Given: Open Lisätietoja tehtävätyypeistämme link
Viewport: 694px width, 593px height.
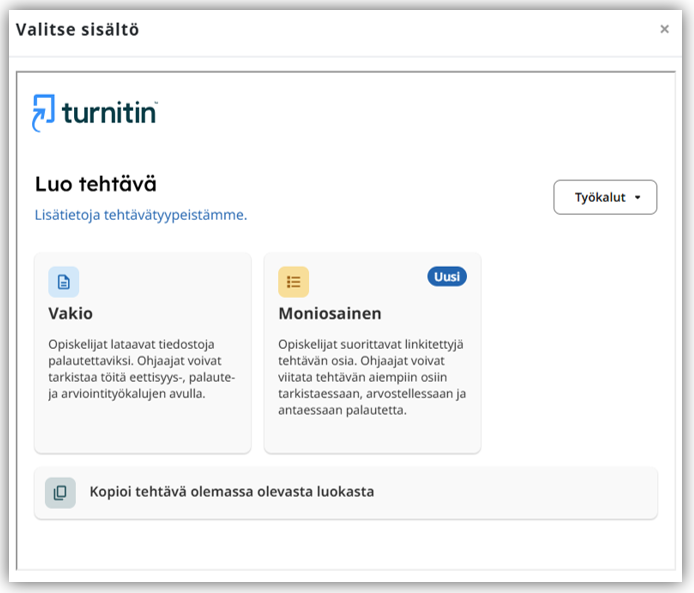Looking at the screenshot, I should click(141, 215).
